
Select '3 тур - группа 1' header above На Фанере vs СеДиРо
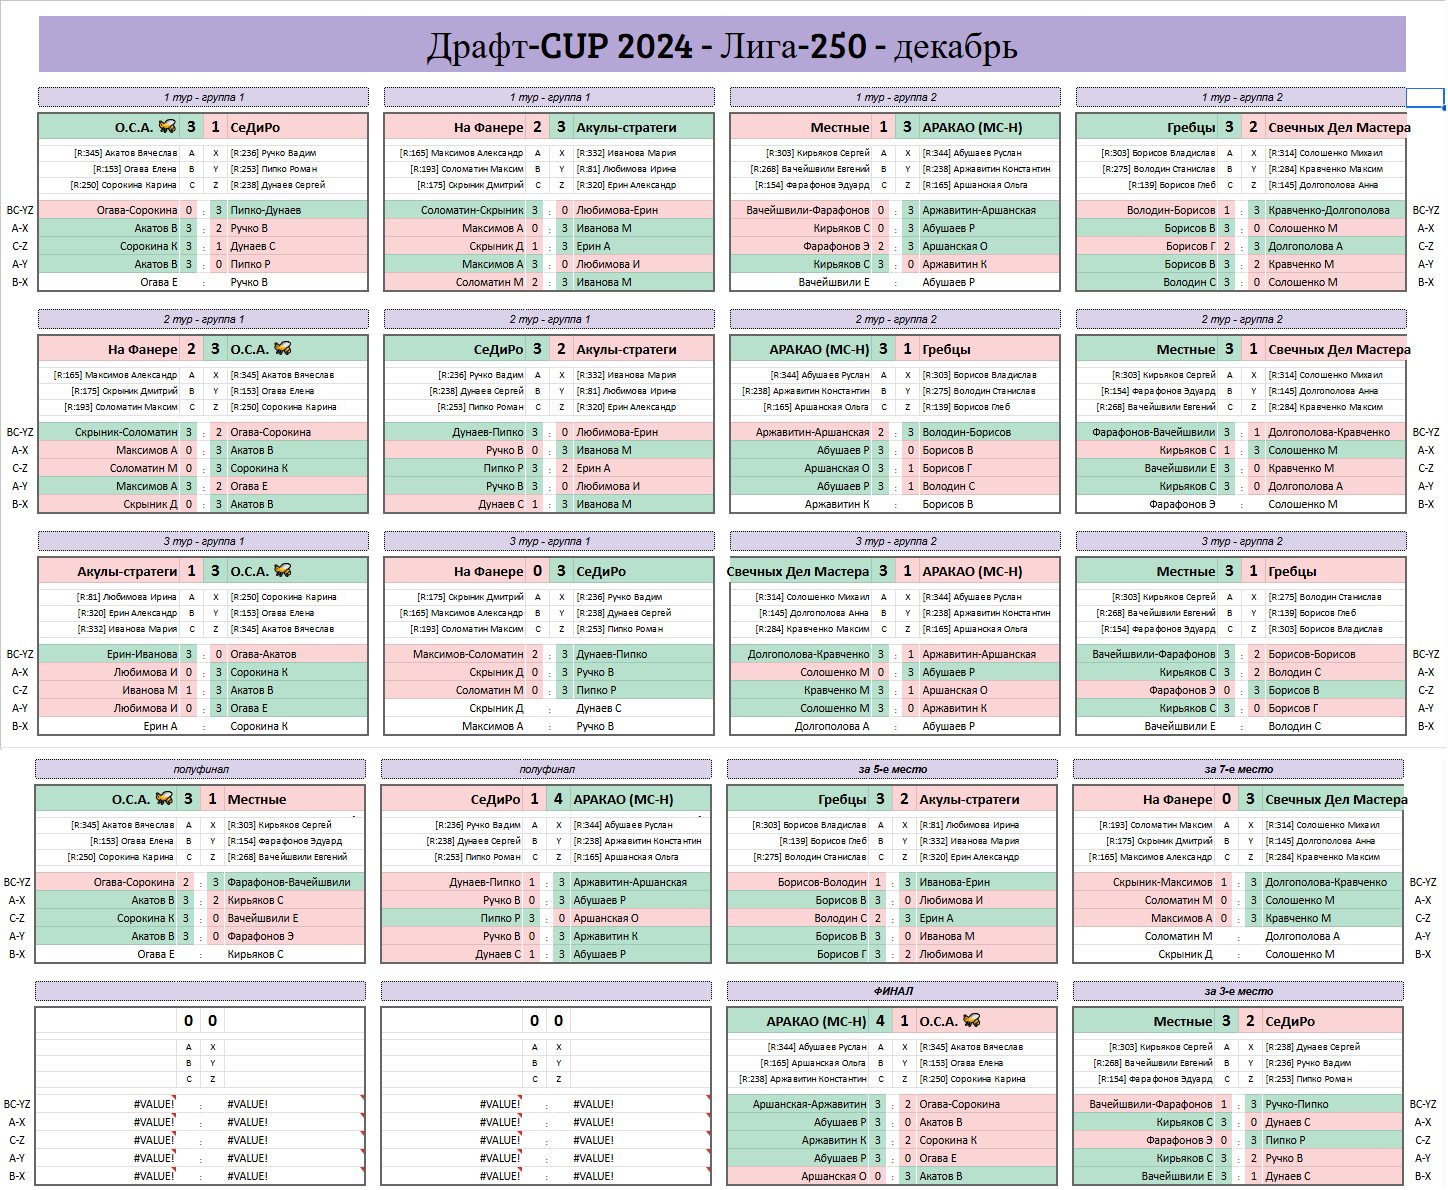(549, 541)
